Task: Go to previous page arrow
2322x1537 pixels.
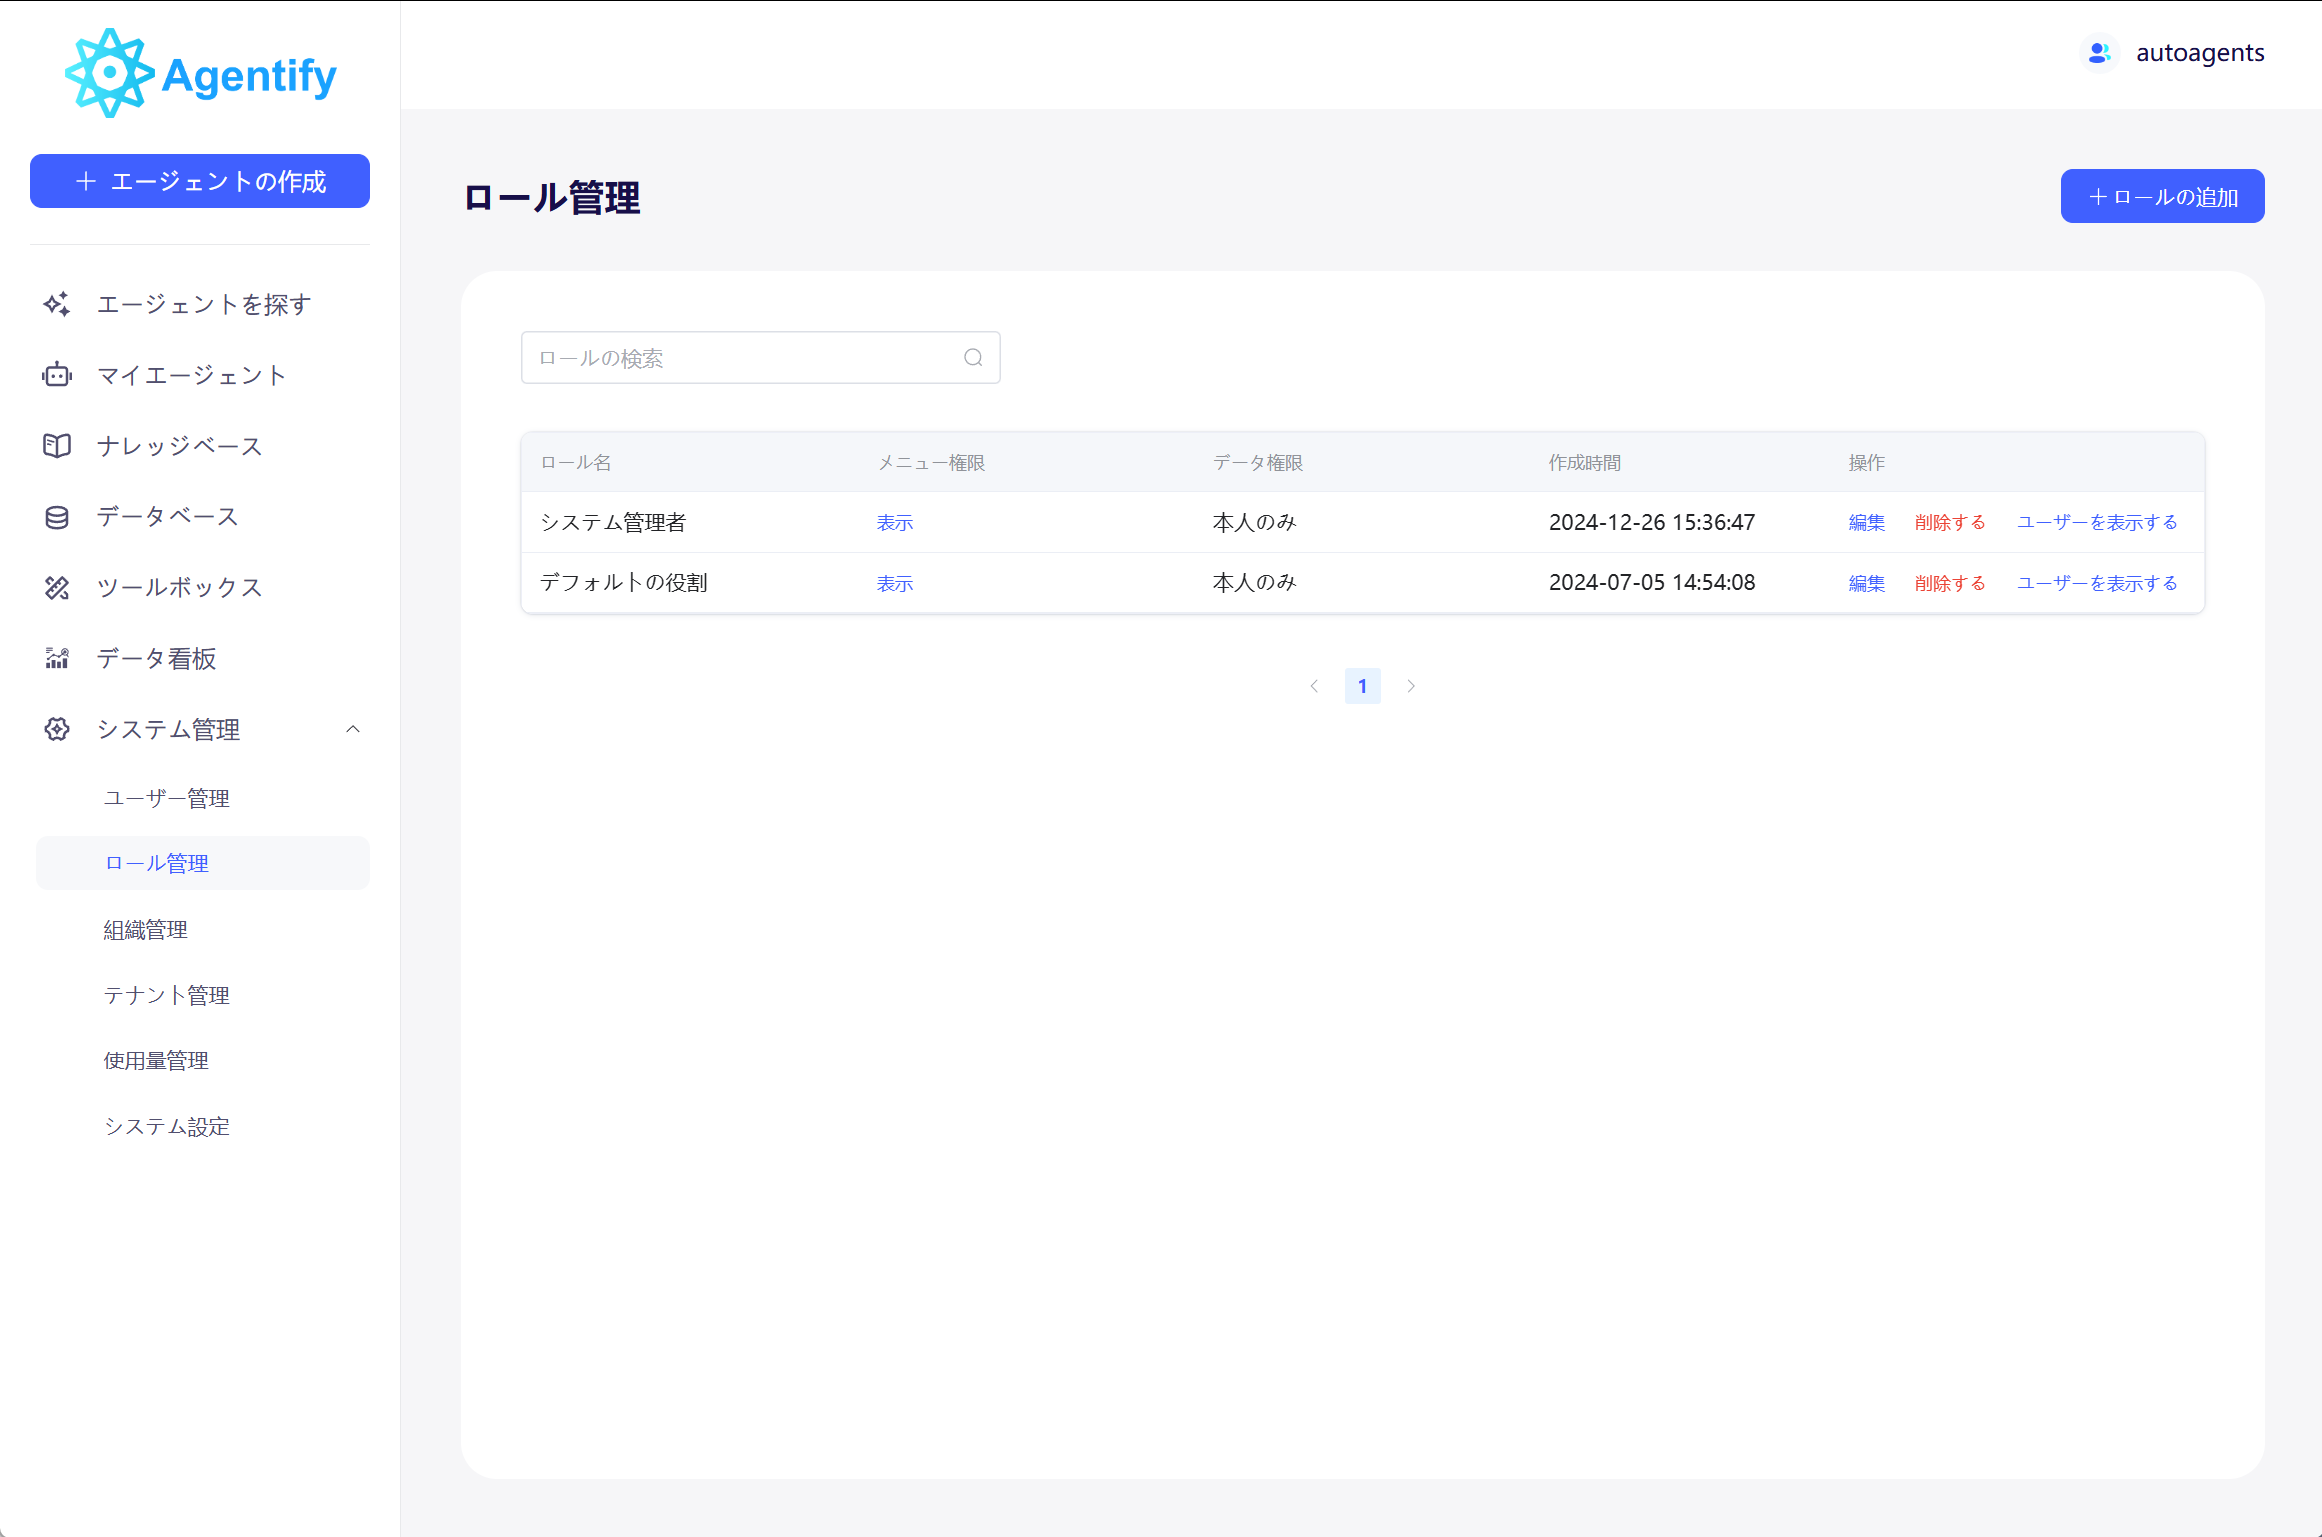Action: click(1314, 686)
